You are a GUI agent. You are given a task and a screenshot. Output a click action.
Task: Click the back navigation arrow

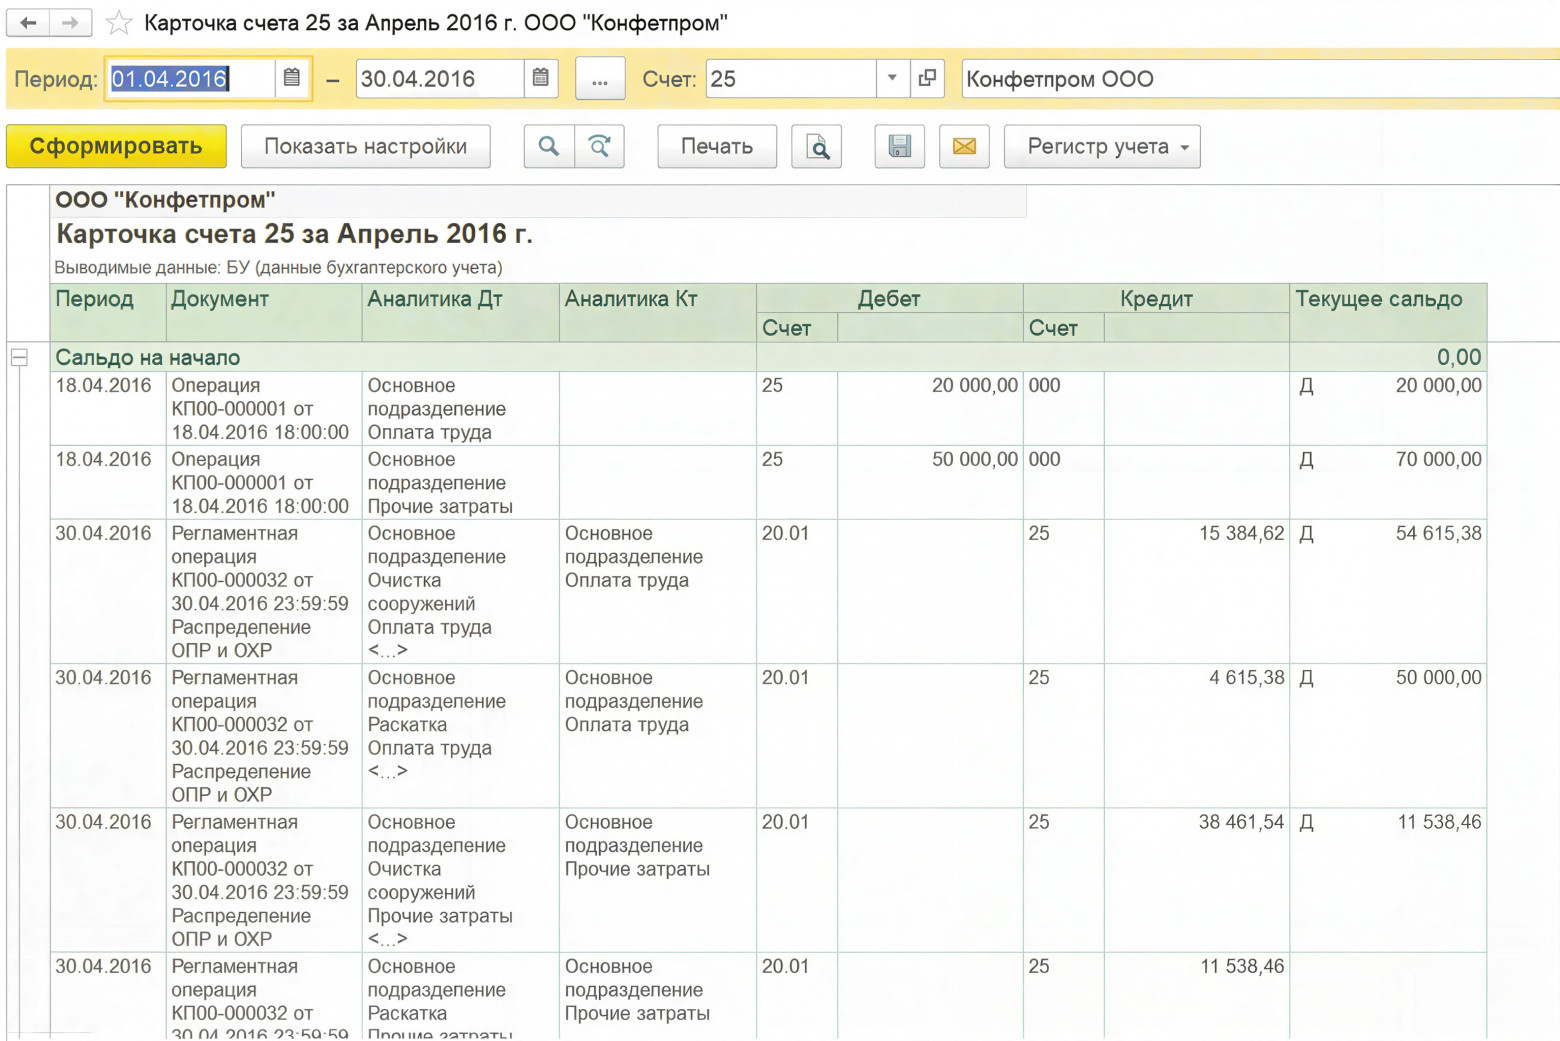pyautogui.click(x=28, y=22)
